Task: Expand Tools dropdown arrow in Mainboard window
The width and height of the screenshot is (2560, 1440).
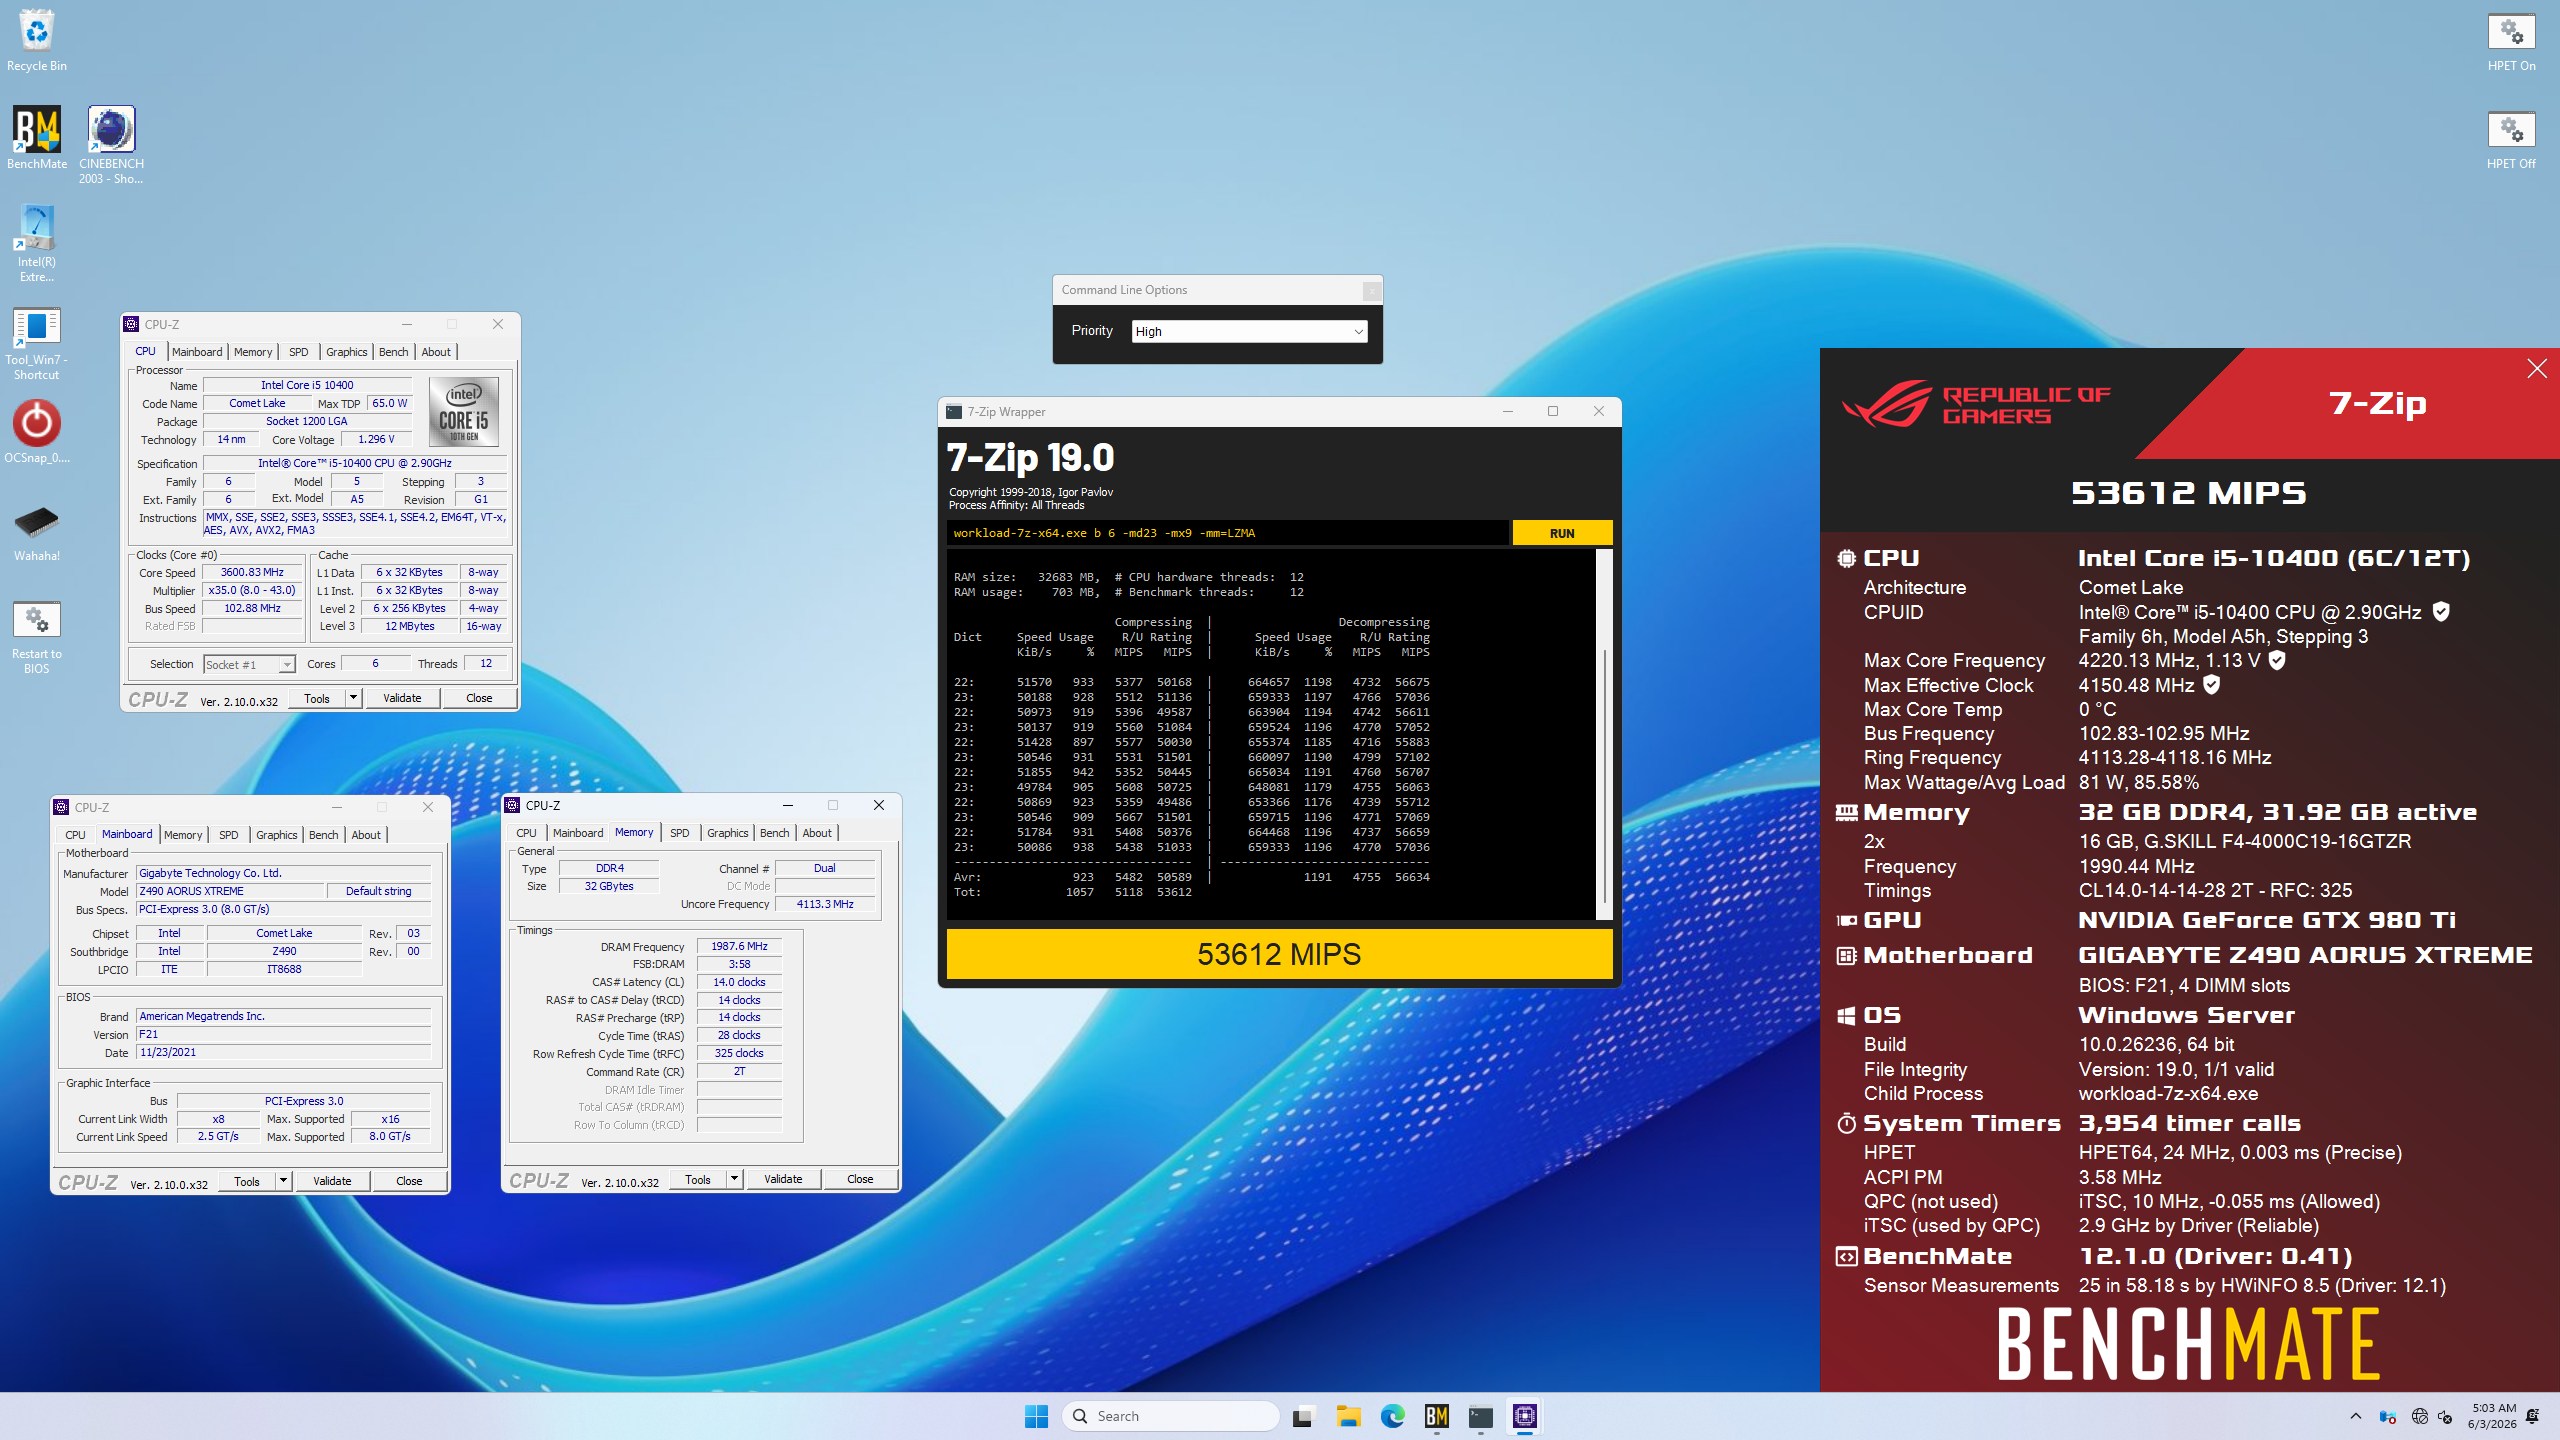Action: (283, 1181)
